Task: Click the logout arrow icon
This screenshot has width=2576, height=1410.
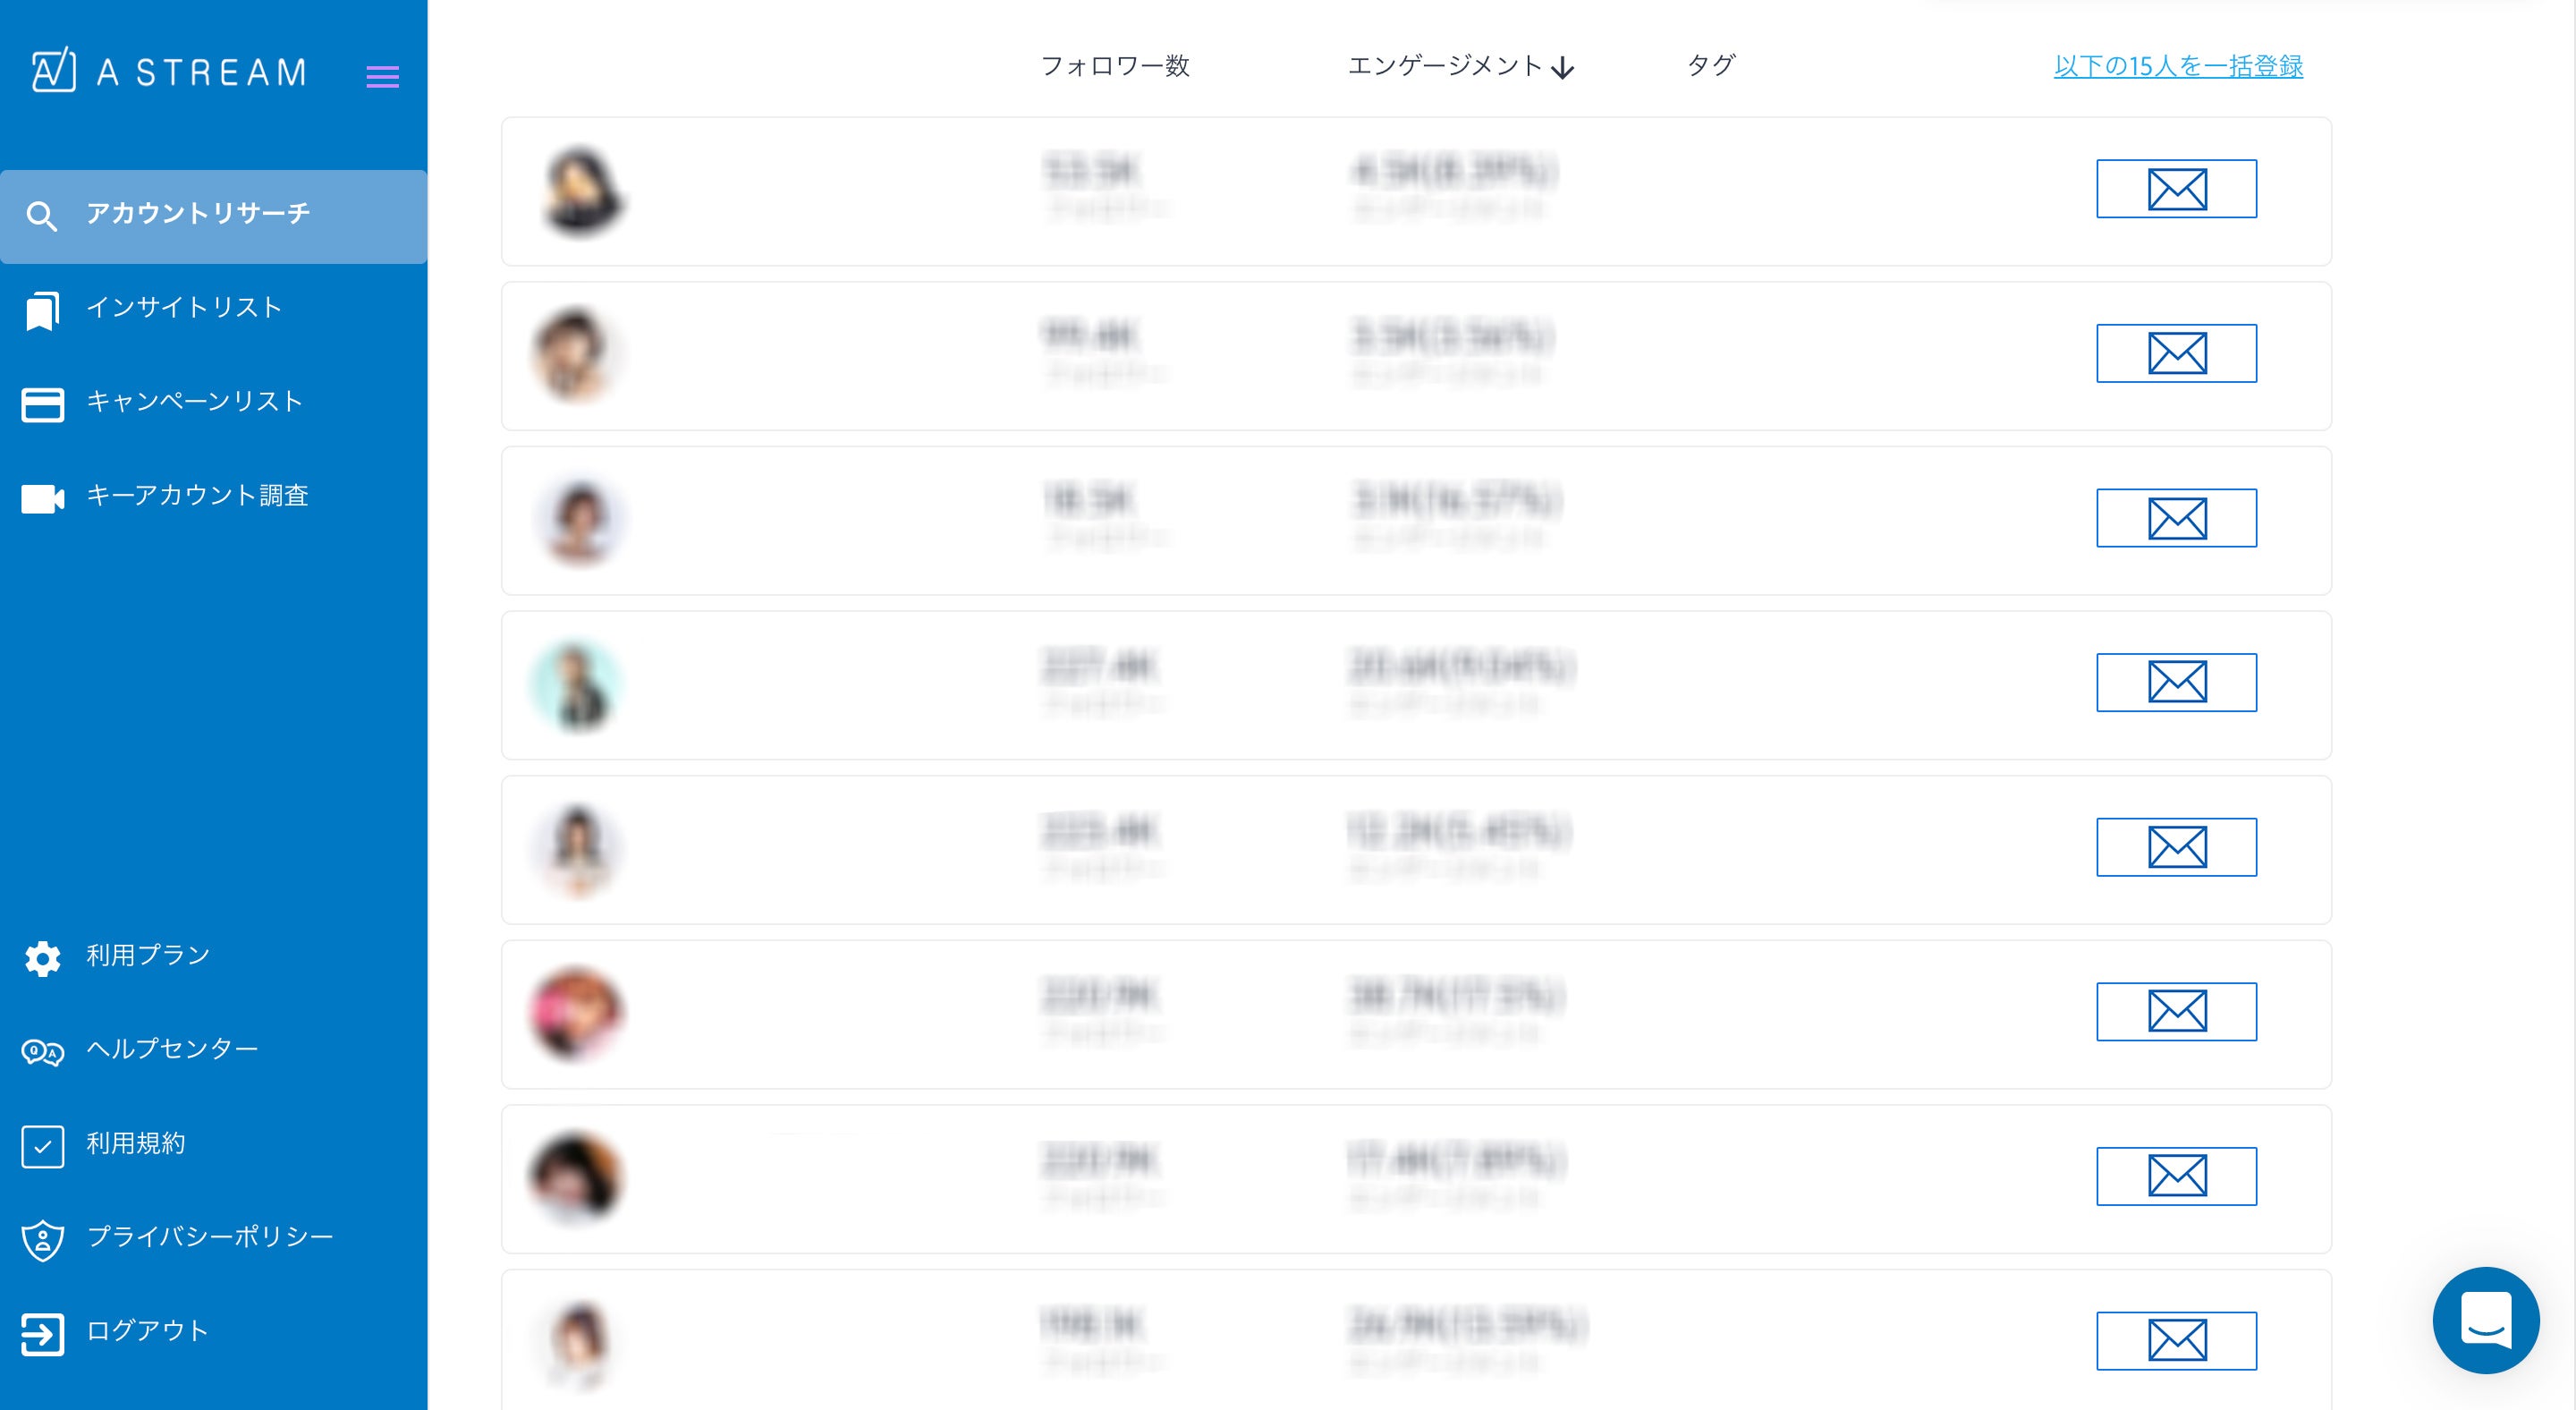Action: tap(42, 1333)
